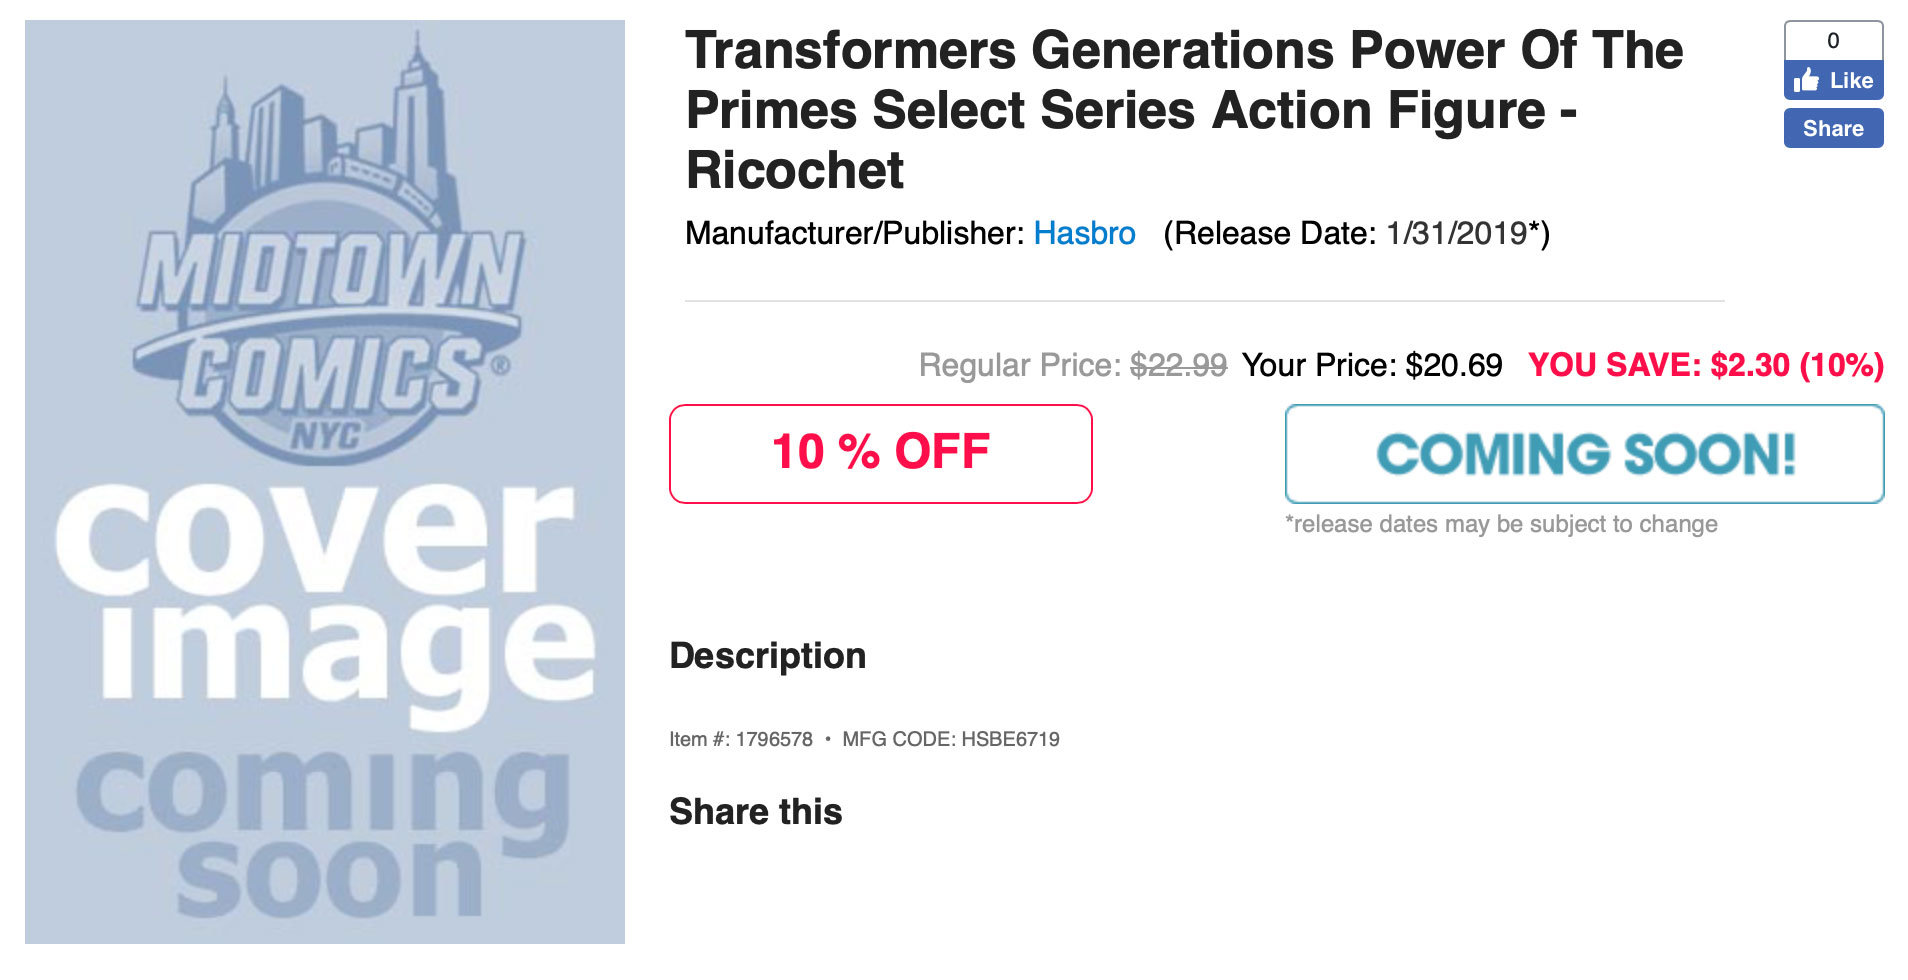The width and height of the screenshot is (1908, 980).
Task: Click the Share this heading
Action: (756, 812)
